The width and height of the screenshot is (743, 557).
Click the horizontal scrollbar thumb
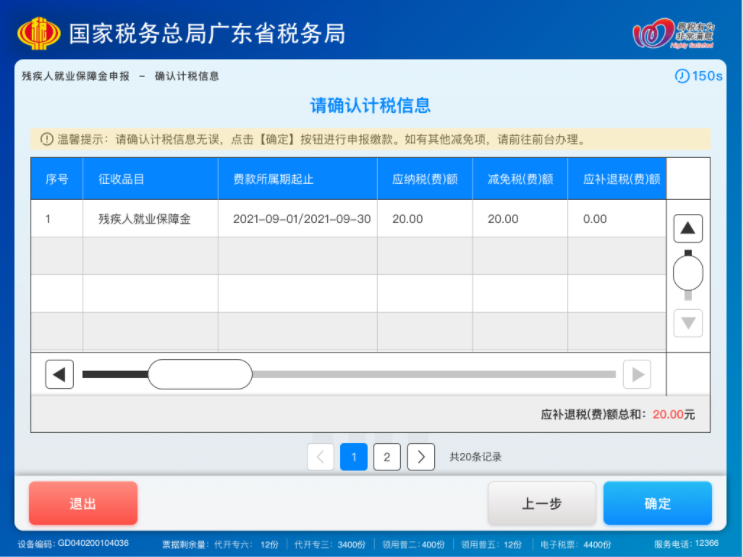(200, 374)
